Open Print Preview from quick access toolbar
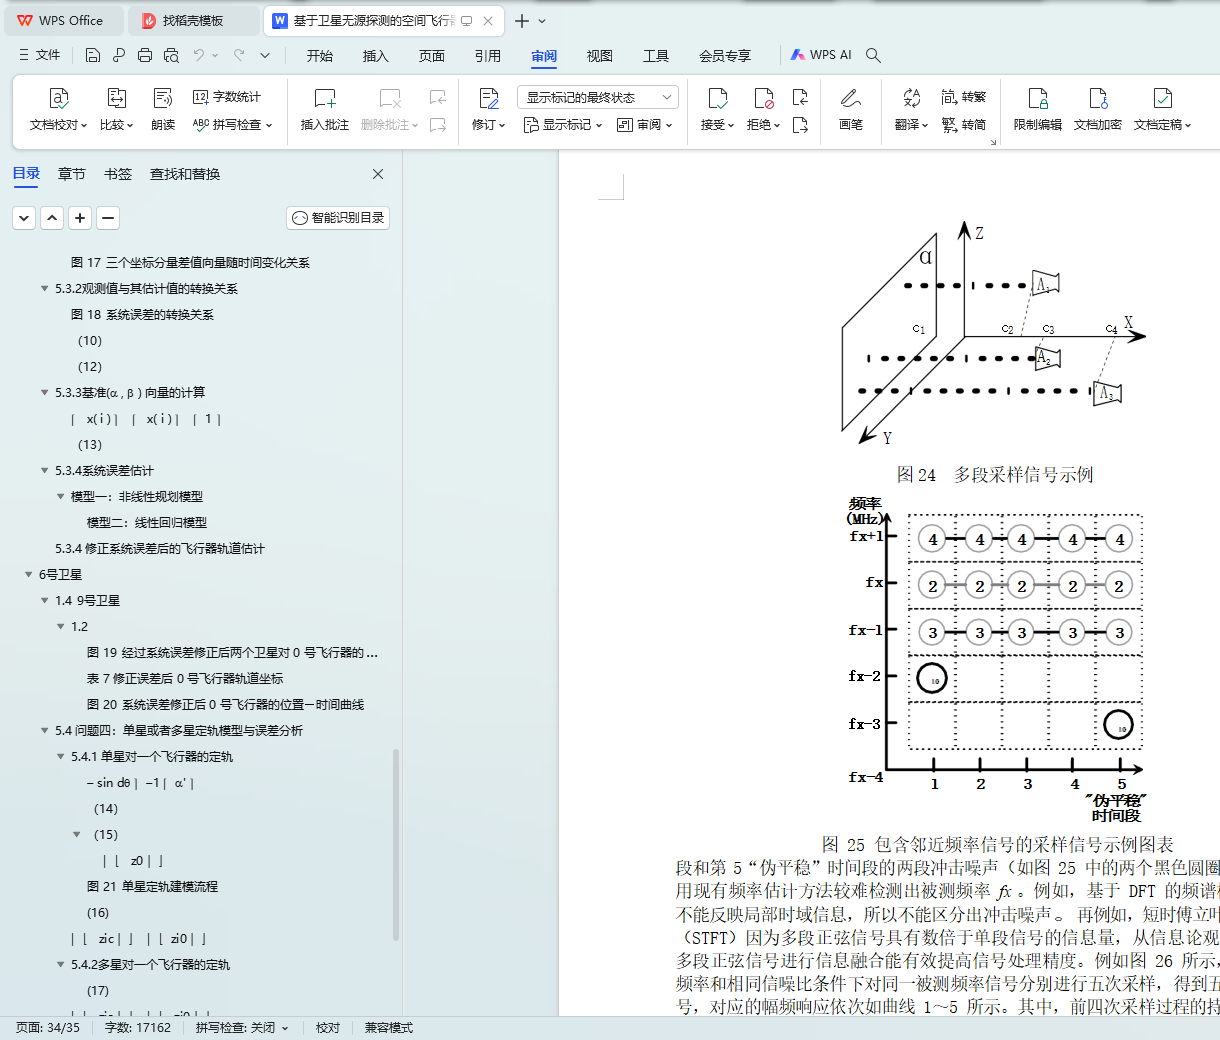Image resolution: width=1220 pixels, height=1040 pixels. 171,55
